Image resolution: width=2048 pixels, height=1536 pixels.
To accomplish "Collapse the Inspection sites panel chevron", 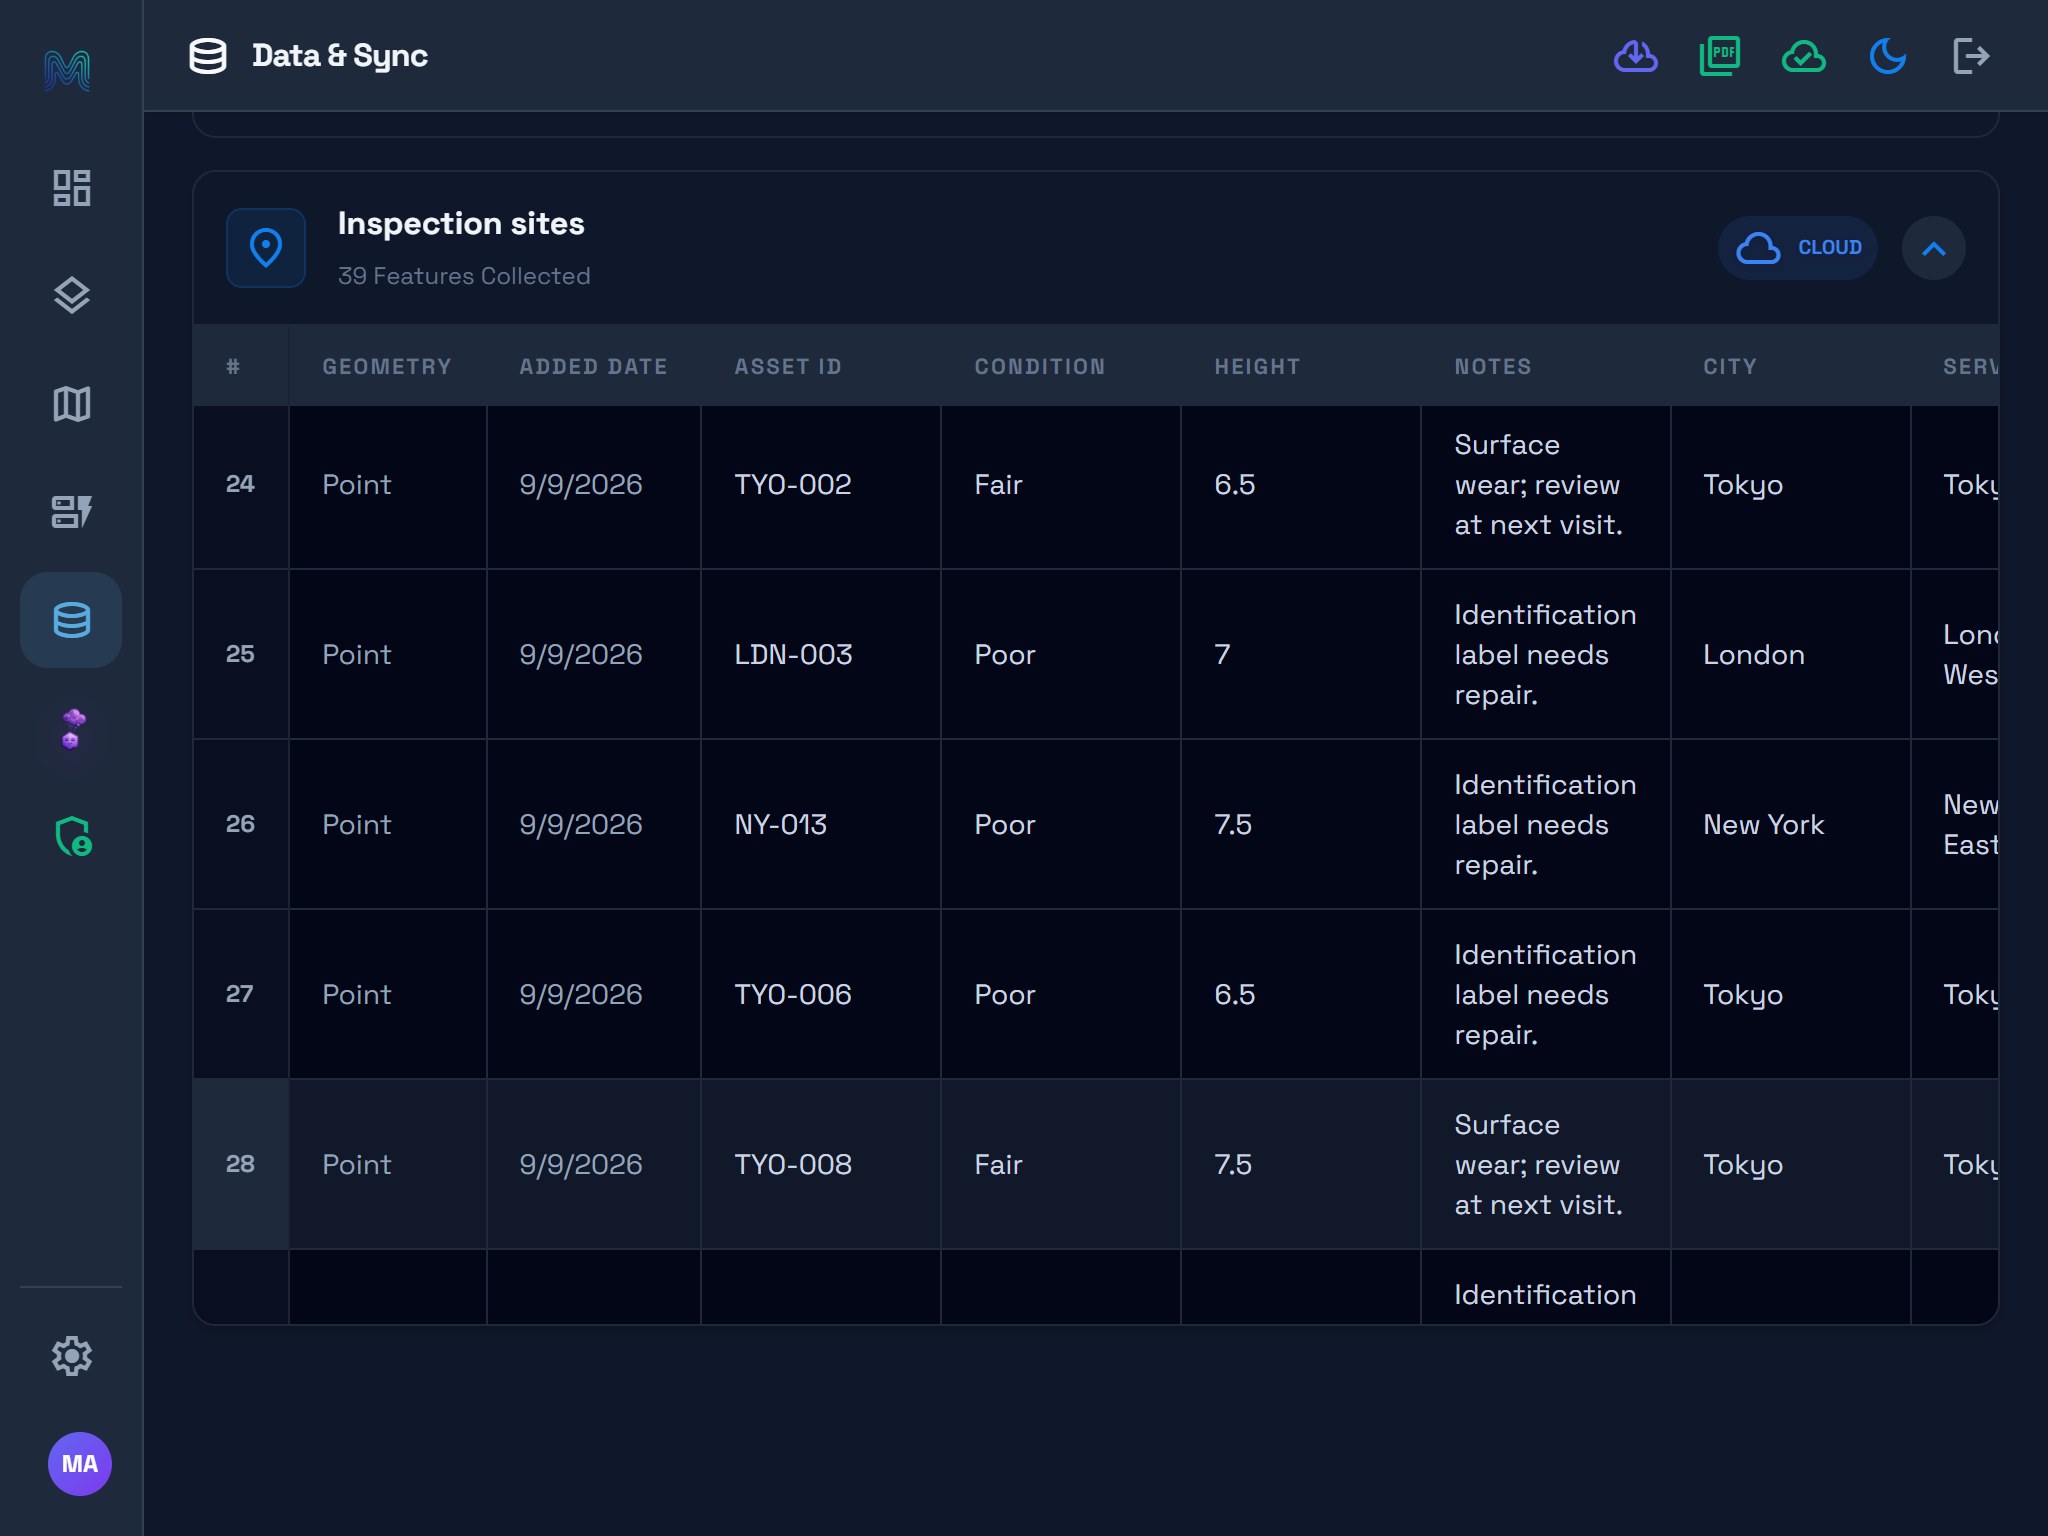I will coord(1934,248).
